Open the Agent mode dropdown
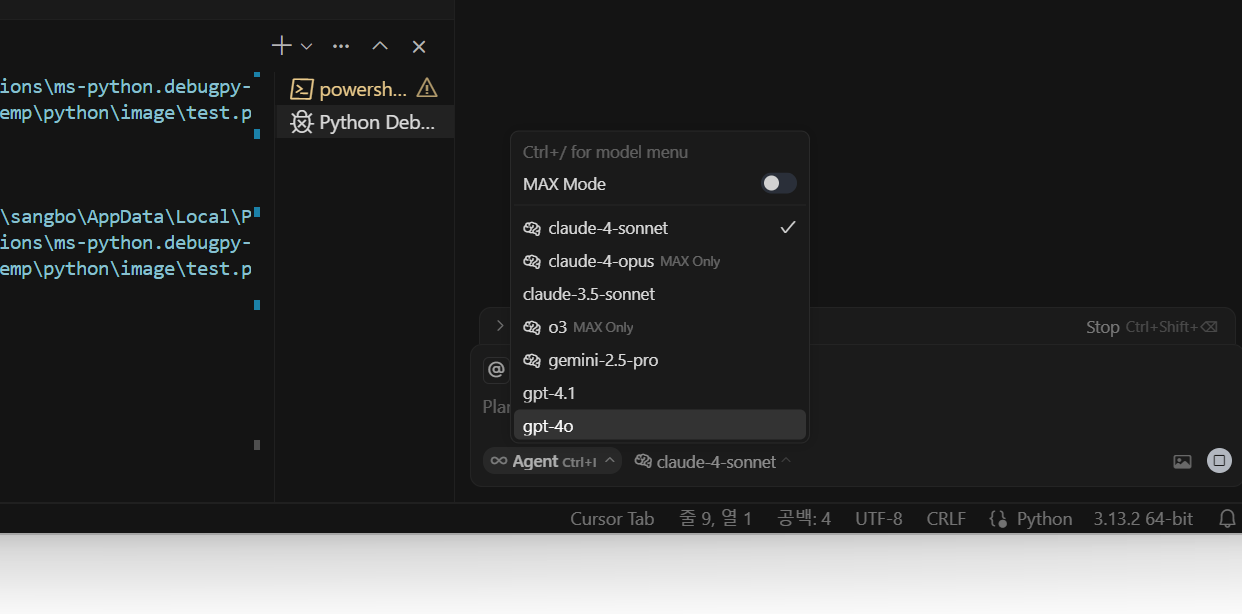The height and width of the screenshot is (614, 1242). coord(552,461)
